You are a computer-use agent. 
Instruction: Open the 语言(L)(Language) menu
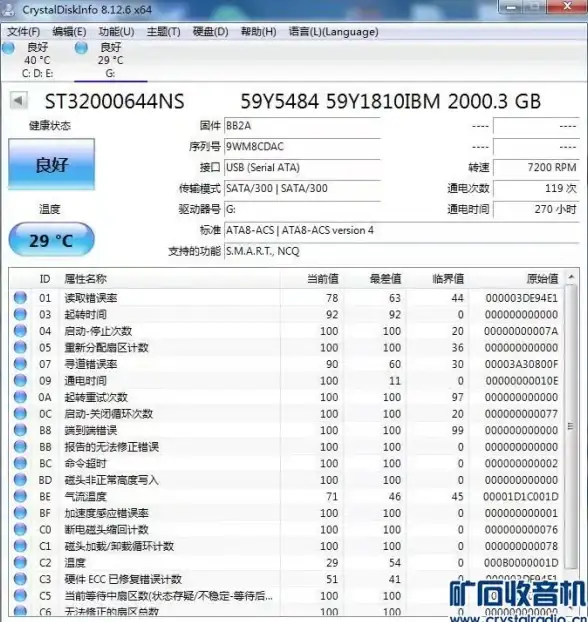pyautogui.click(x=333, y=32)
